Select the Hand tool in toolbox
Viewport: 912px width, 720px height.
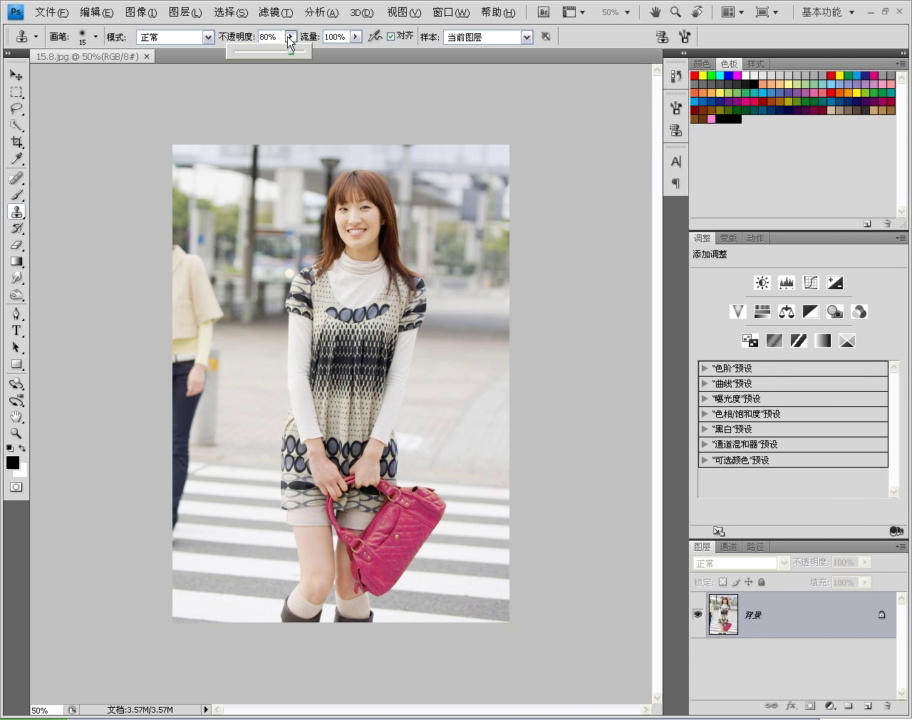pyautogui.click(x=16, y=417)
